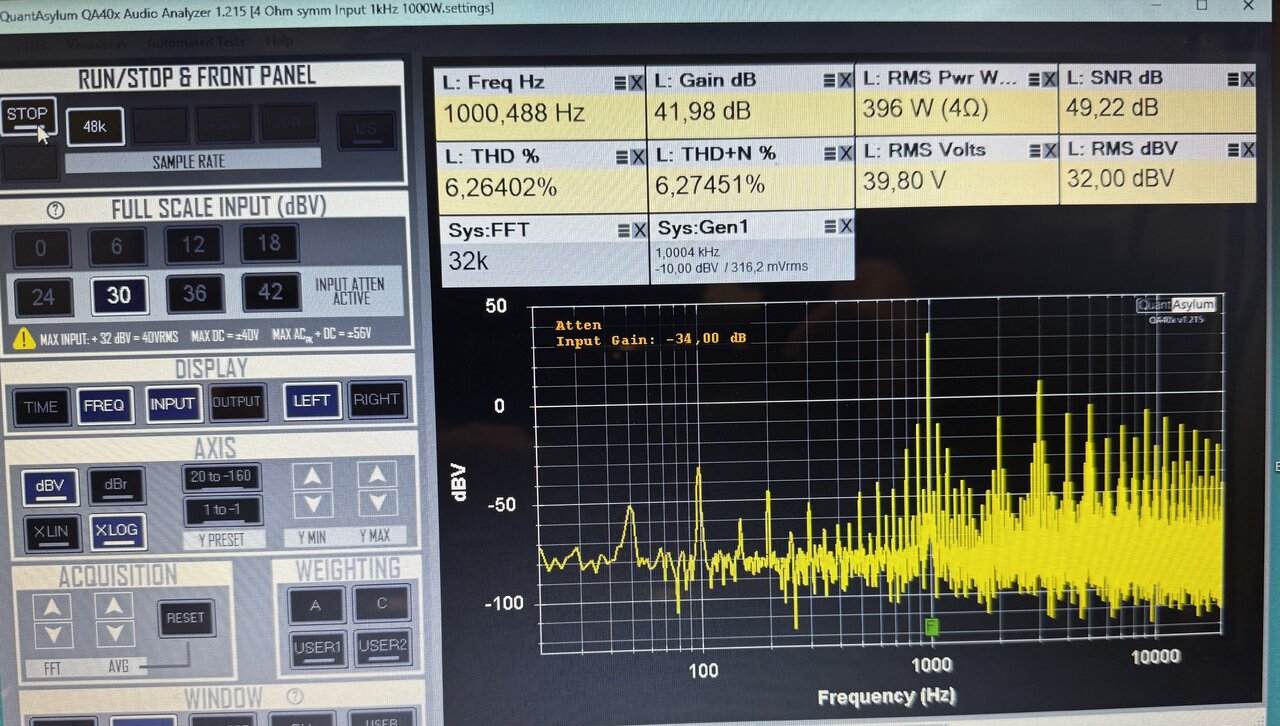The height and width of the screenshot is (726, 1280).
Task: Increase Y MAX with the up arrow
Action: point(377,475)
